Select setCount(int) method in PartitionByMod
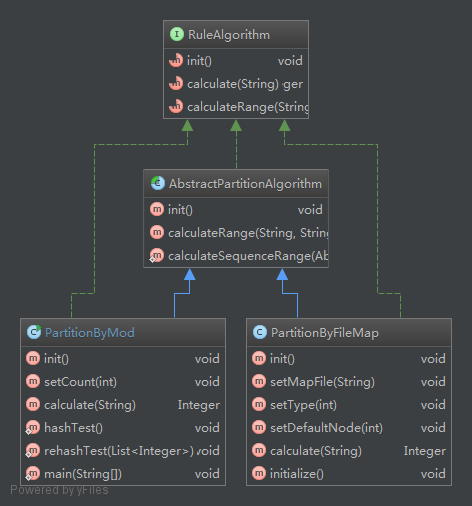472x506 pixels. pyautogui.click(x=123, y=382)
